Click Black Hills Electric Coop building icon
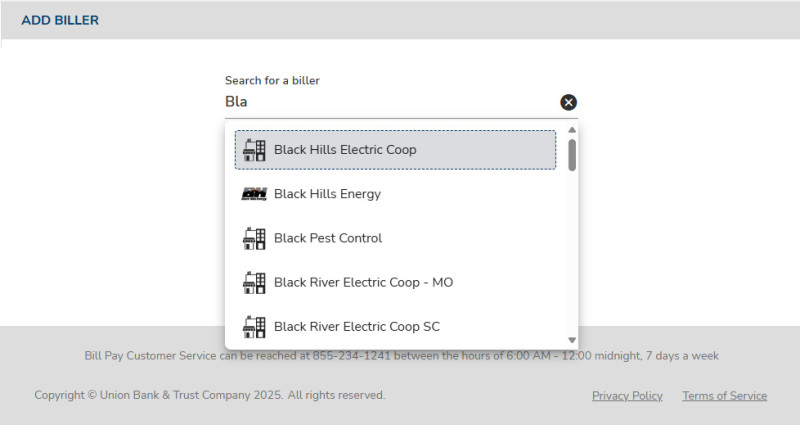 pyautogui.click(x=254, y=150)
